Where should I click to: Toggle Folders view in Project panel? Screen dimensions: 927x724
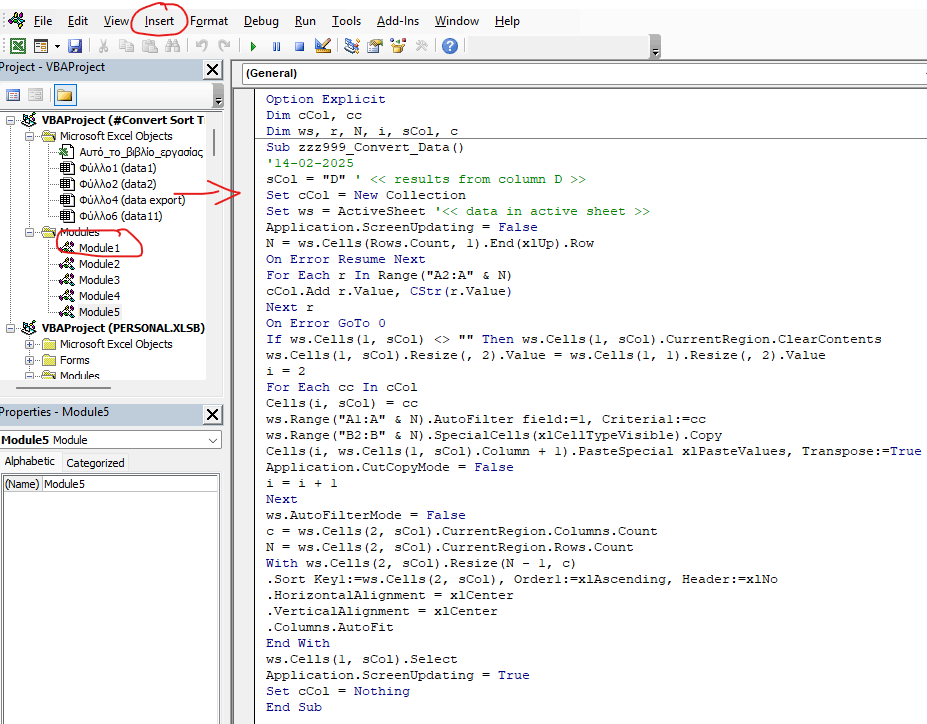pyautogui.click(x=64, y=95)
